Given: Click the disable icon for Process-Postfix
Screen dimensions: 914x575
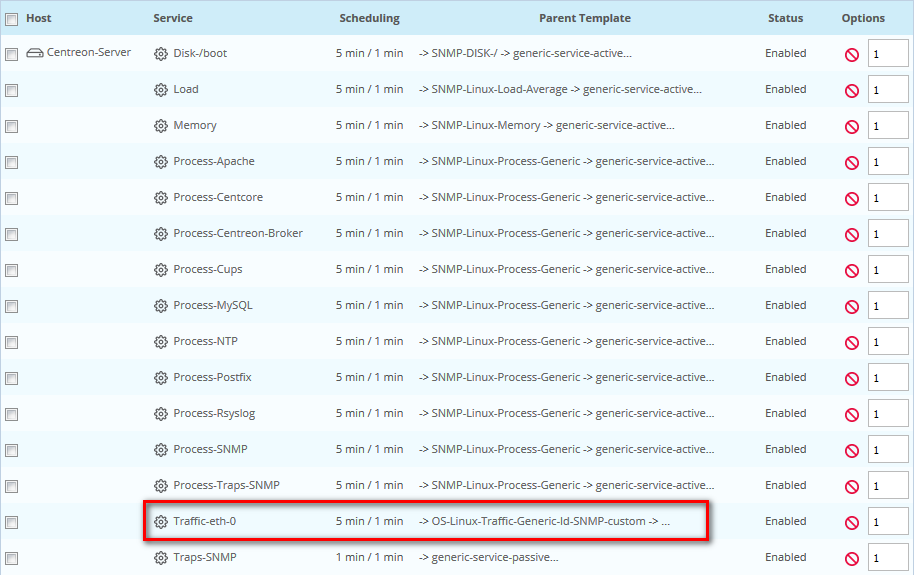Looking at the screenshot, I should click(x=852, y=378).
